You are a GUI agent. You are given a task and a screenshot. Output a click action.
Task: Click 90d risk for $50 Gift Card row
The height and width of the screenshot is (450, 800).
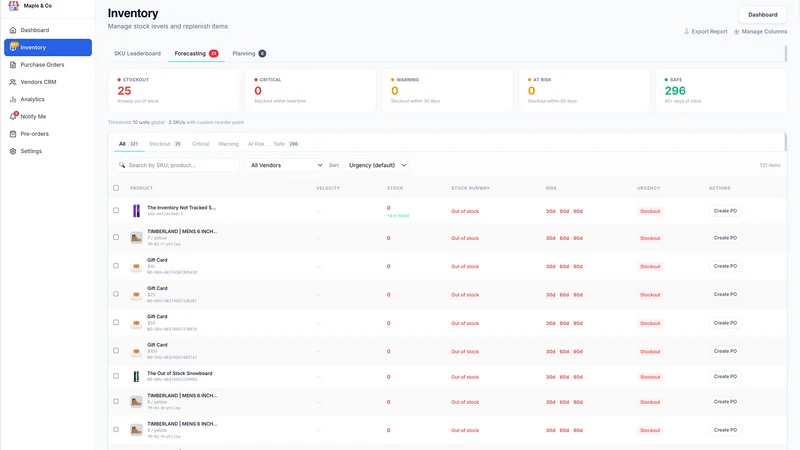click(578, 323)
